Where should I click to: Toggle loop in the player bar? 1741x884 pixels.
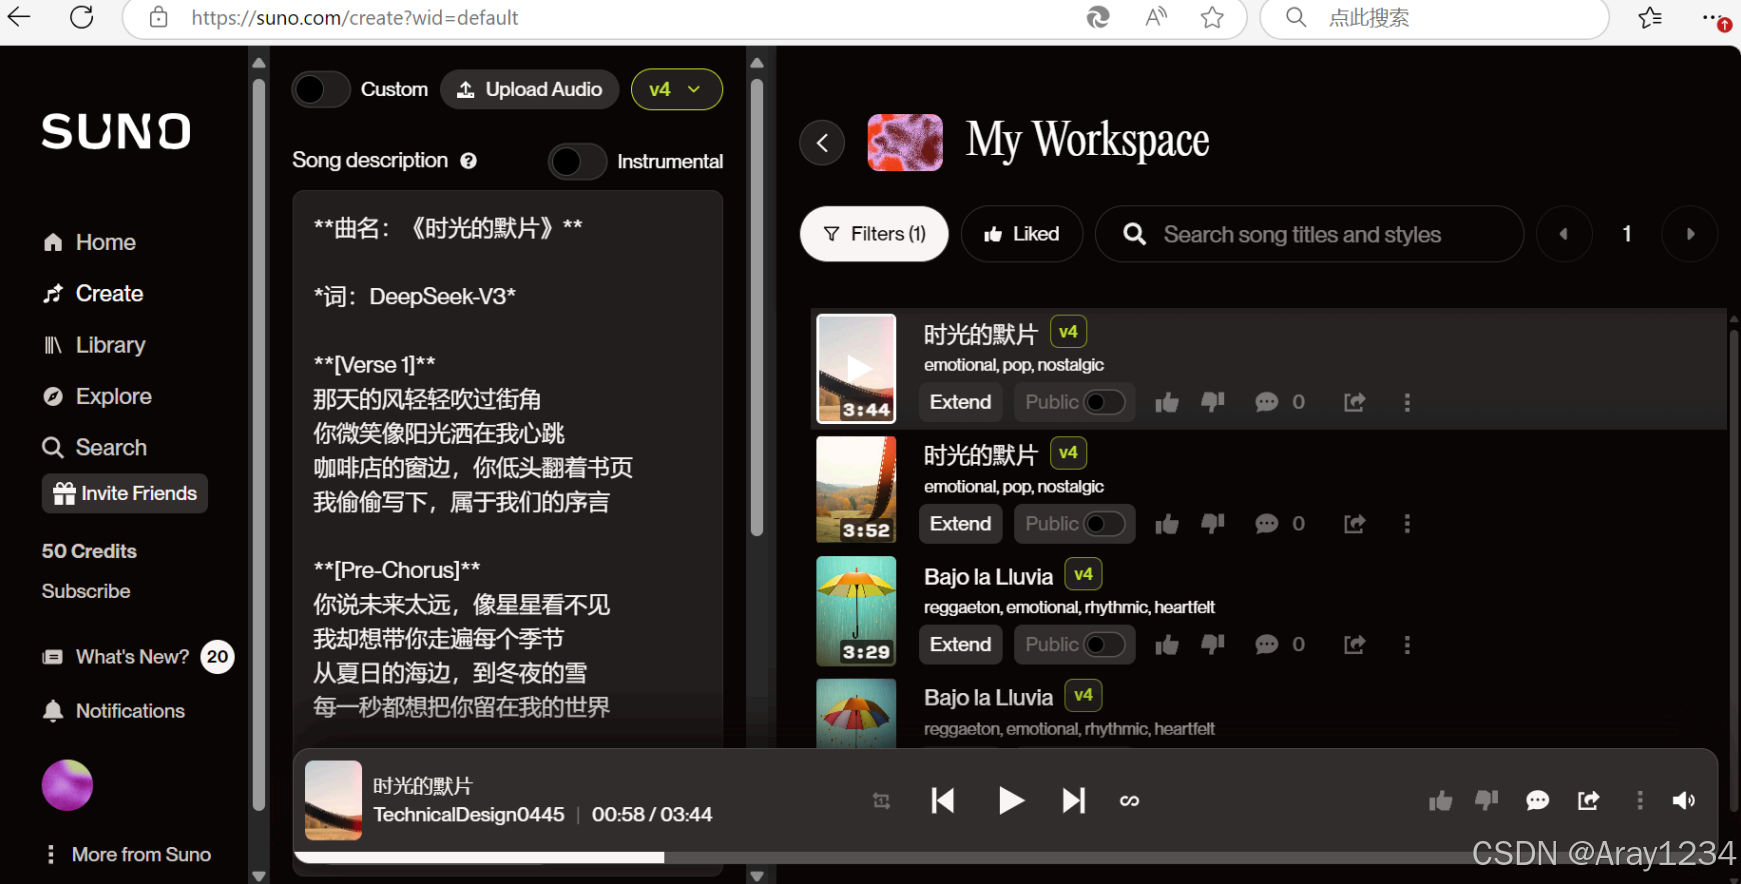coord(1130,801)
